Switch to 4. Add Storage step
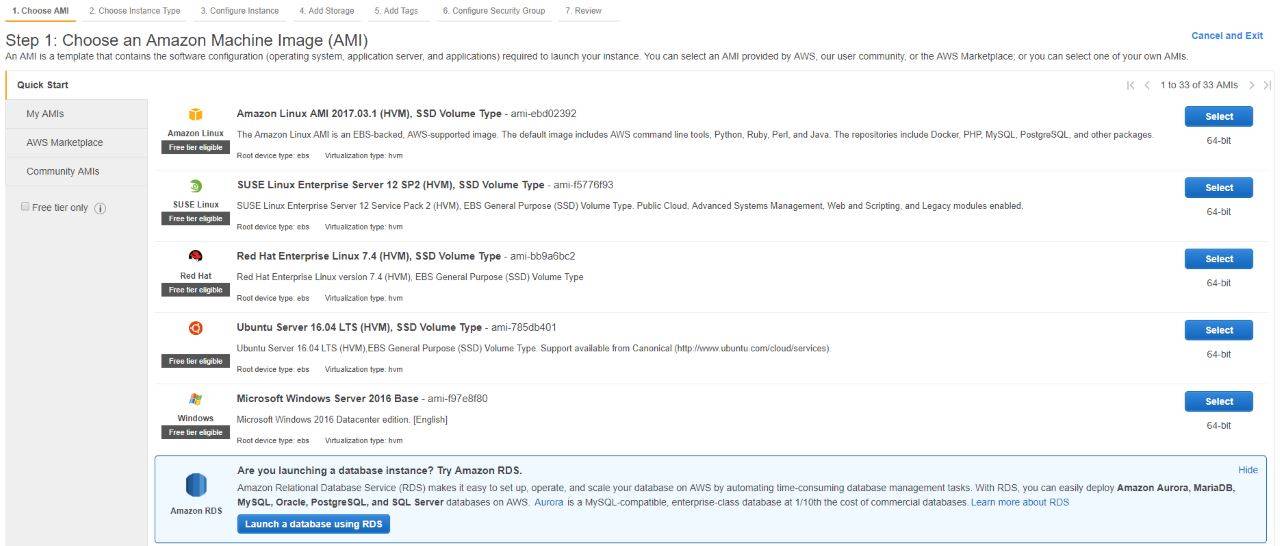The height and width of the screenshot is (546, 1280). coord(327,10)
